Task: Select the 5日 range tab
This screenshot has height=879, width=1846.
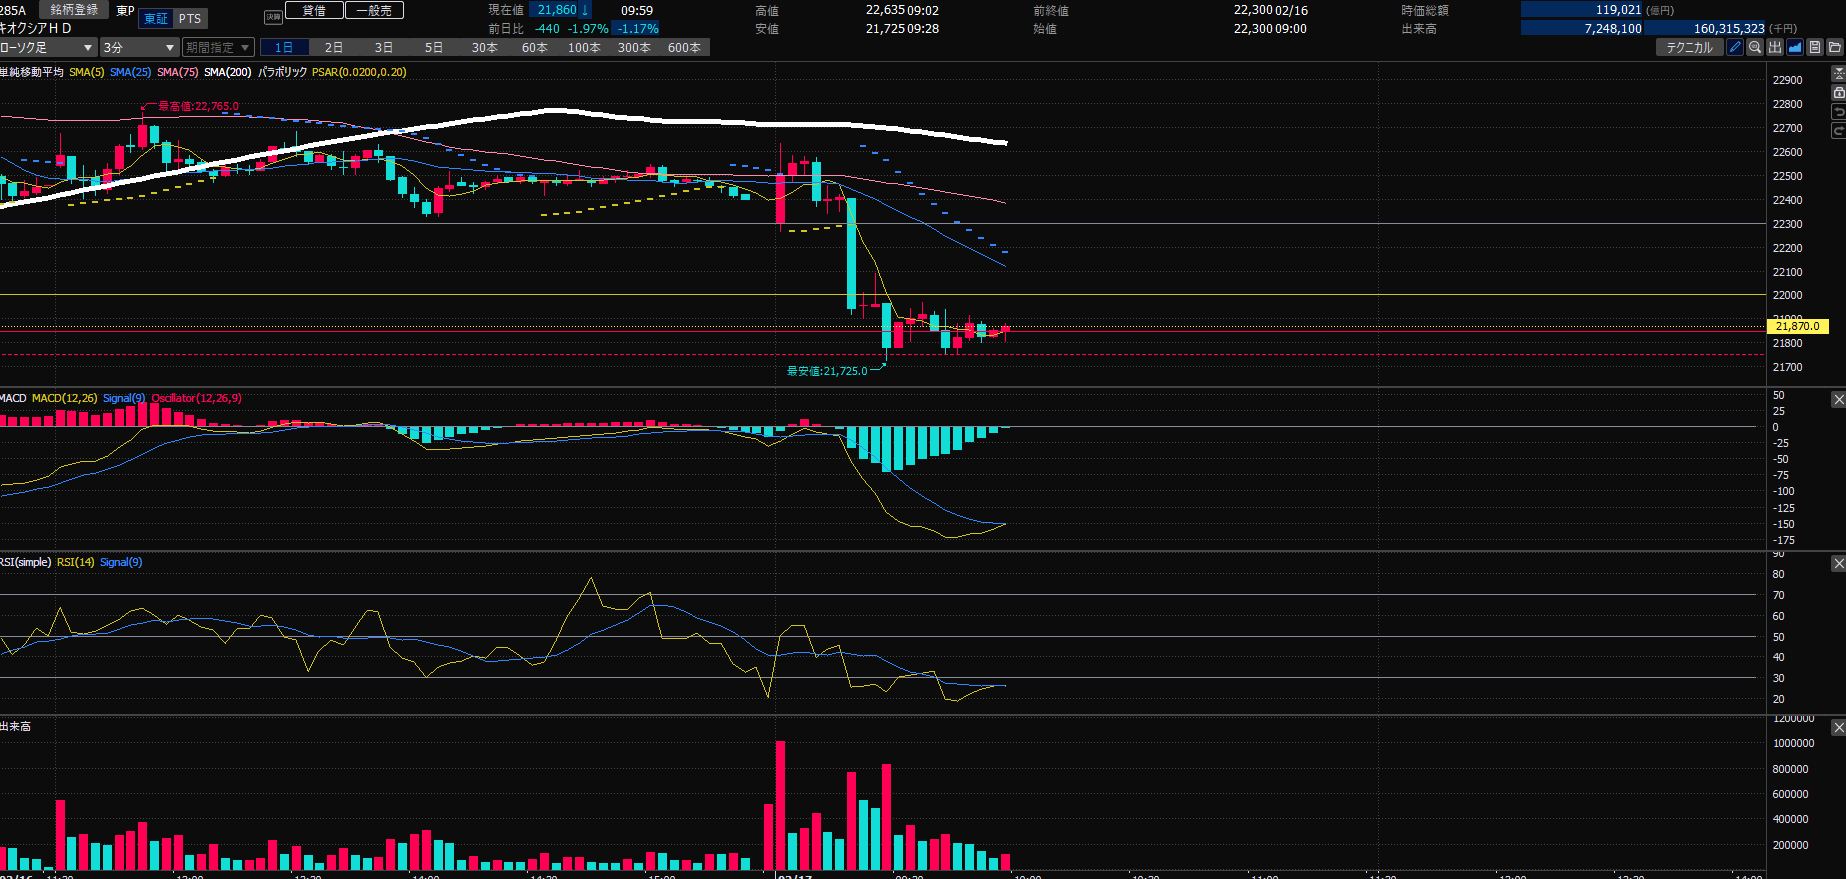Action: tap(434, 48)
